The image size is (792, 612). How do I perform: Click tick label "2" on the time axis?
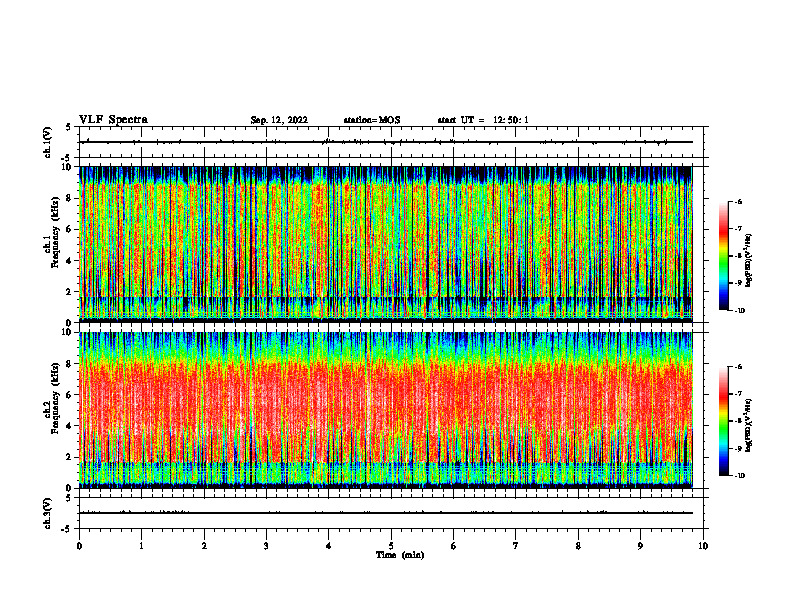click(x=204, y=546)
